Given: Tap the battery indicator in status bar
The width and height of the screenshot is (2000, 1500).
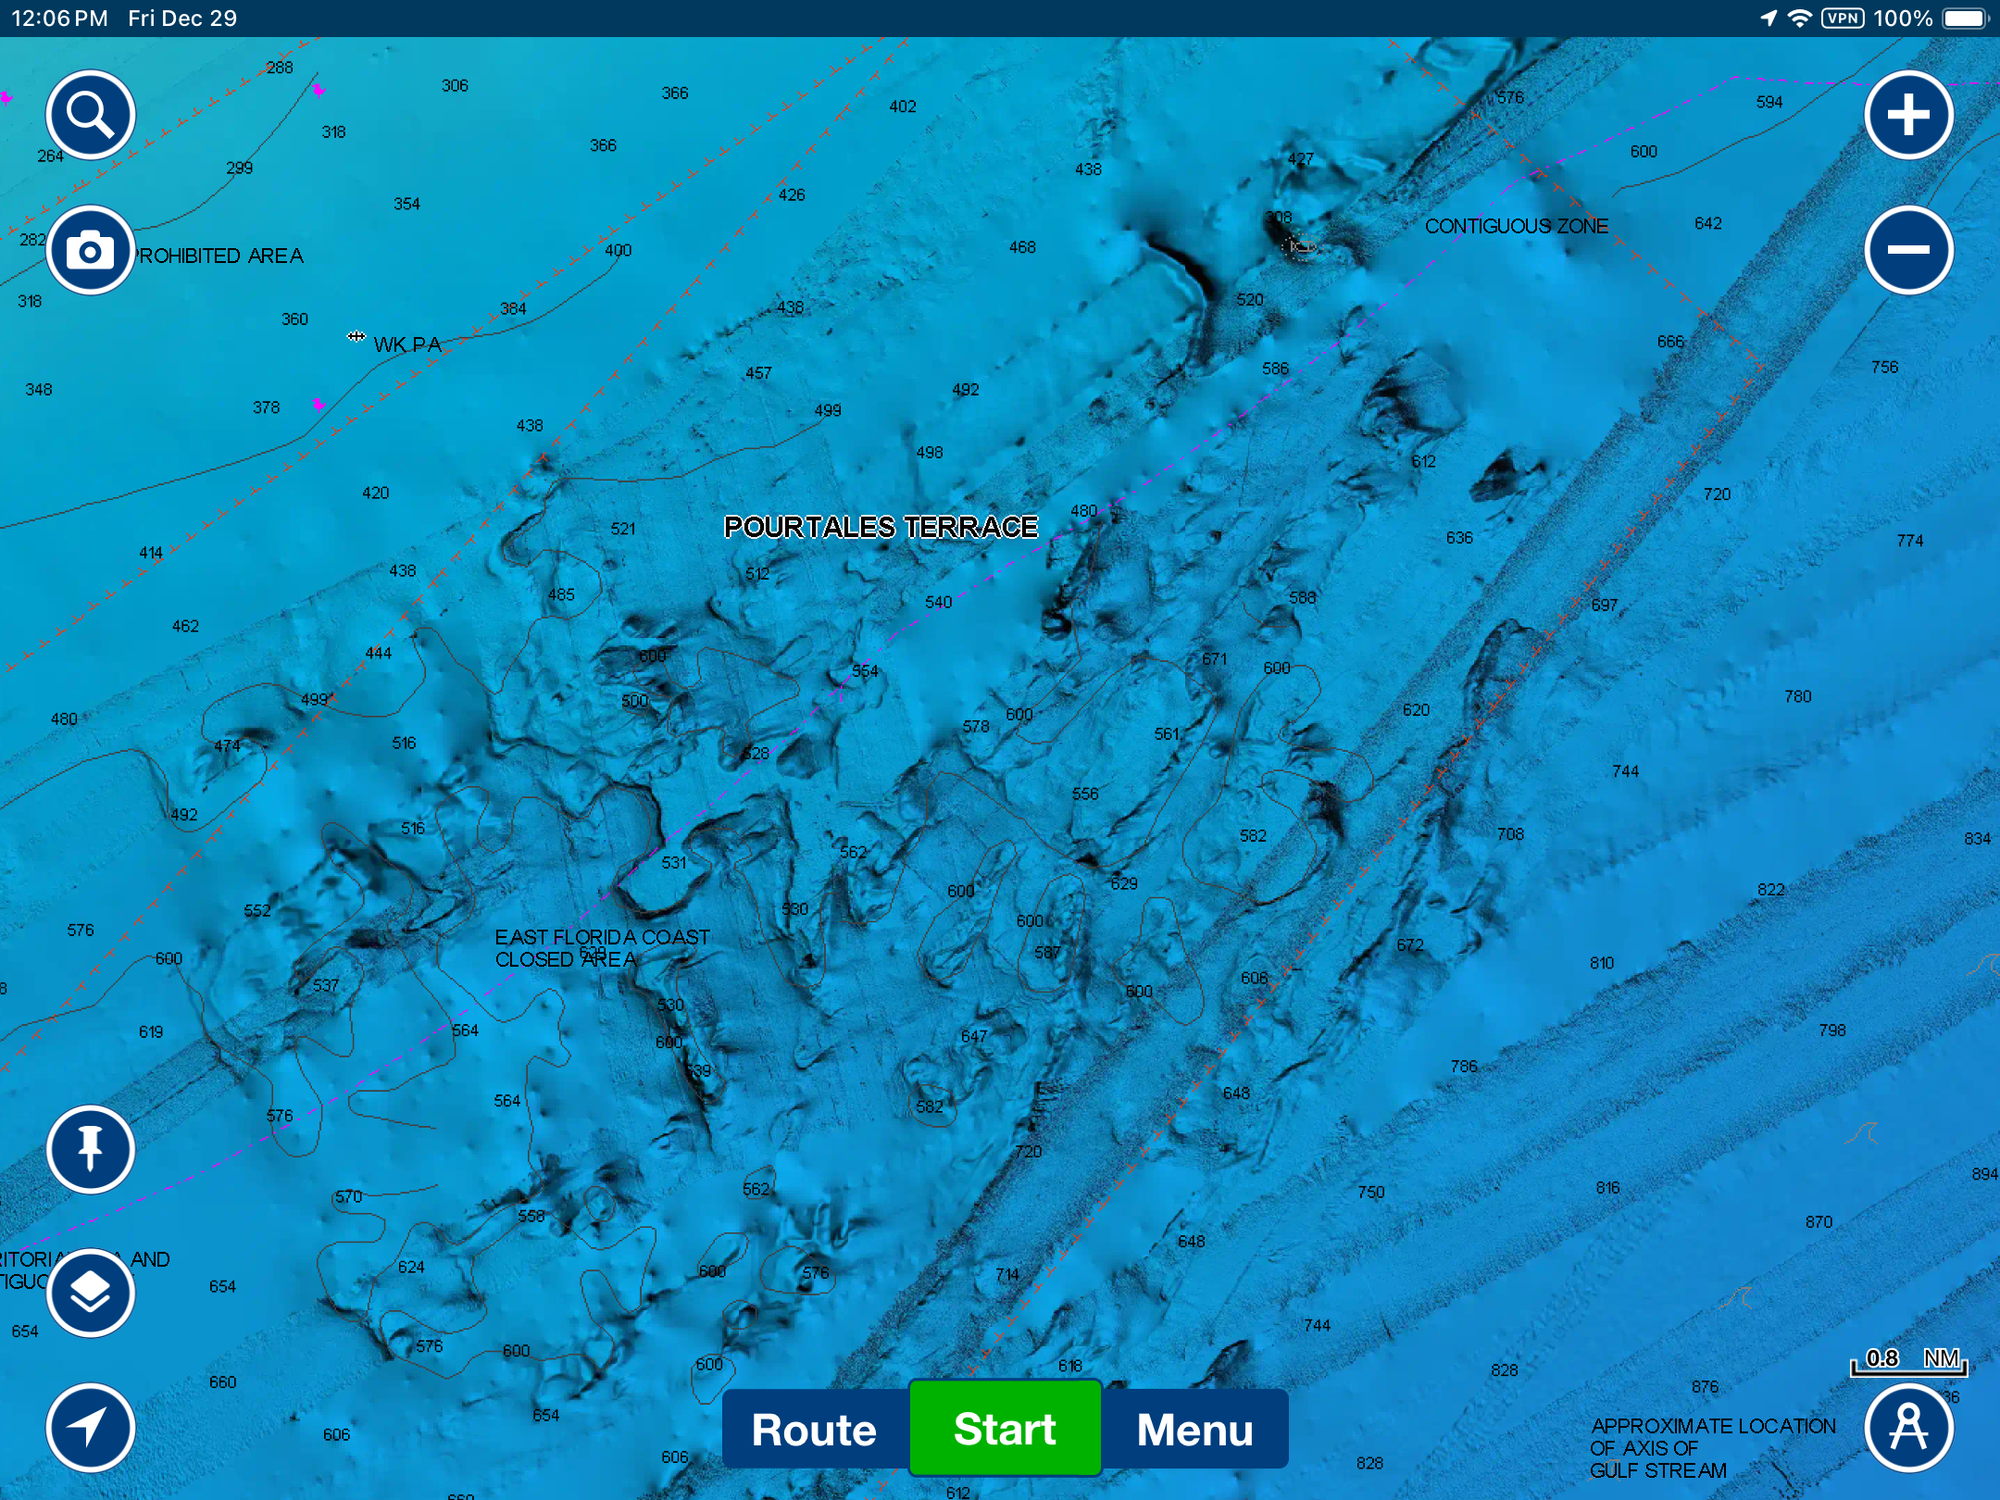Looking at the screenshot, I should pos(1964,18).
